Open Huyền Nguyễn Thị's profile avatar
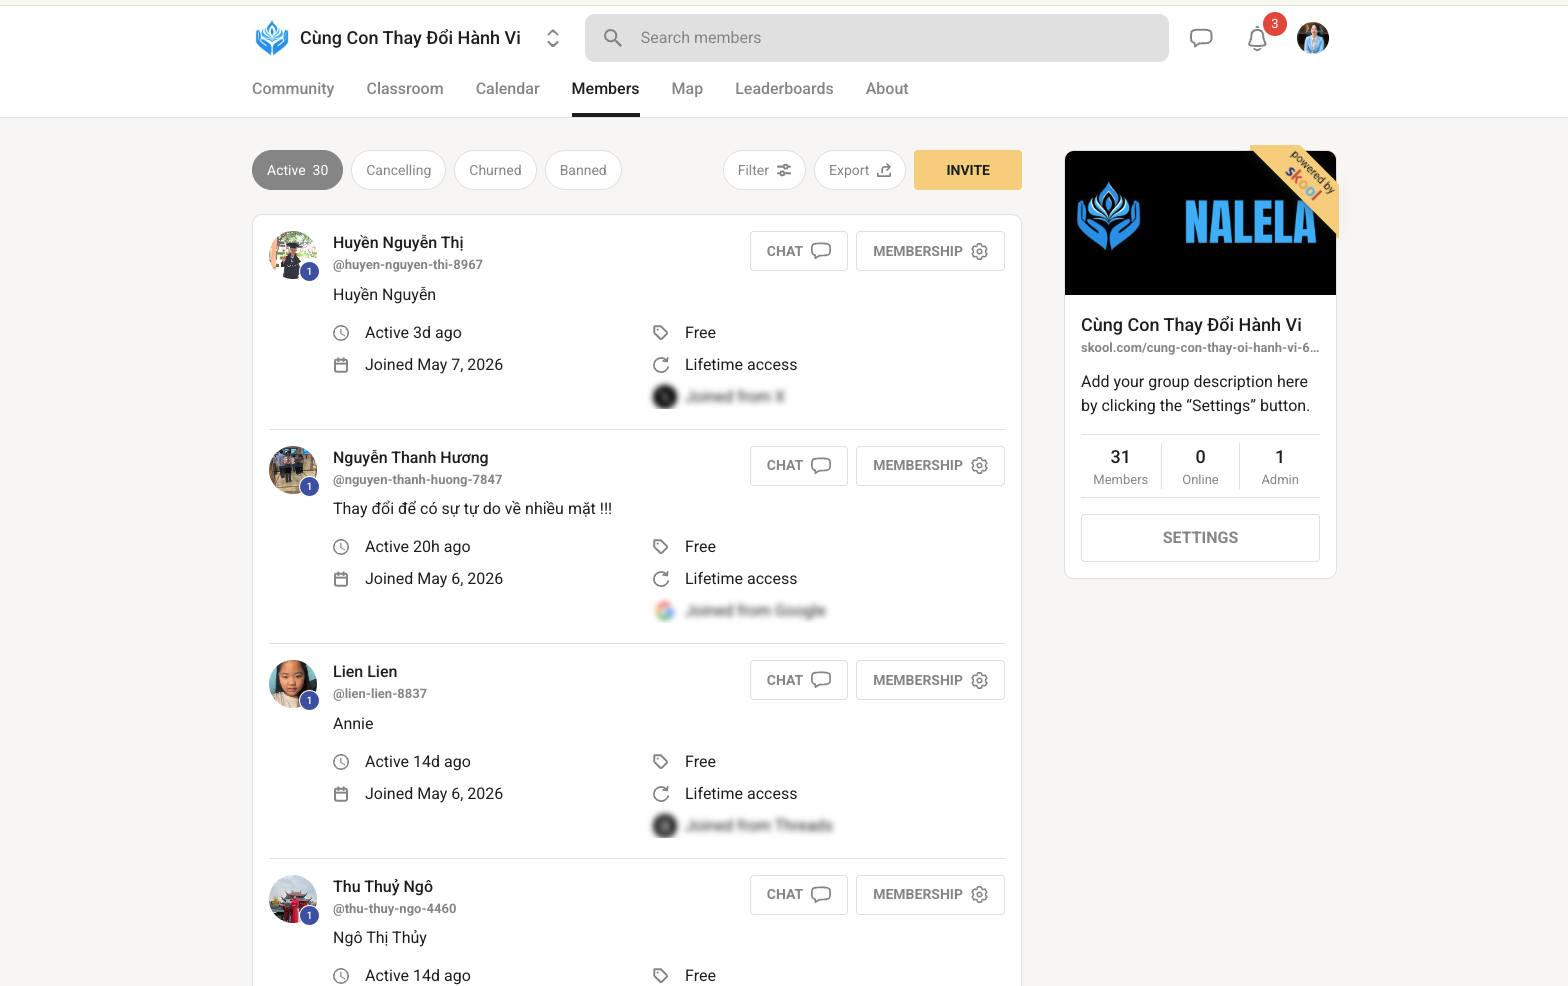The image size is (1568, 986). click(293, 255)
